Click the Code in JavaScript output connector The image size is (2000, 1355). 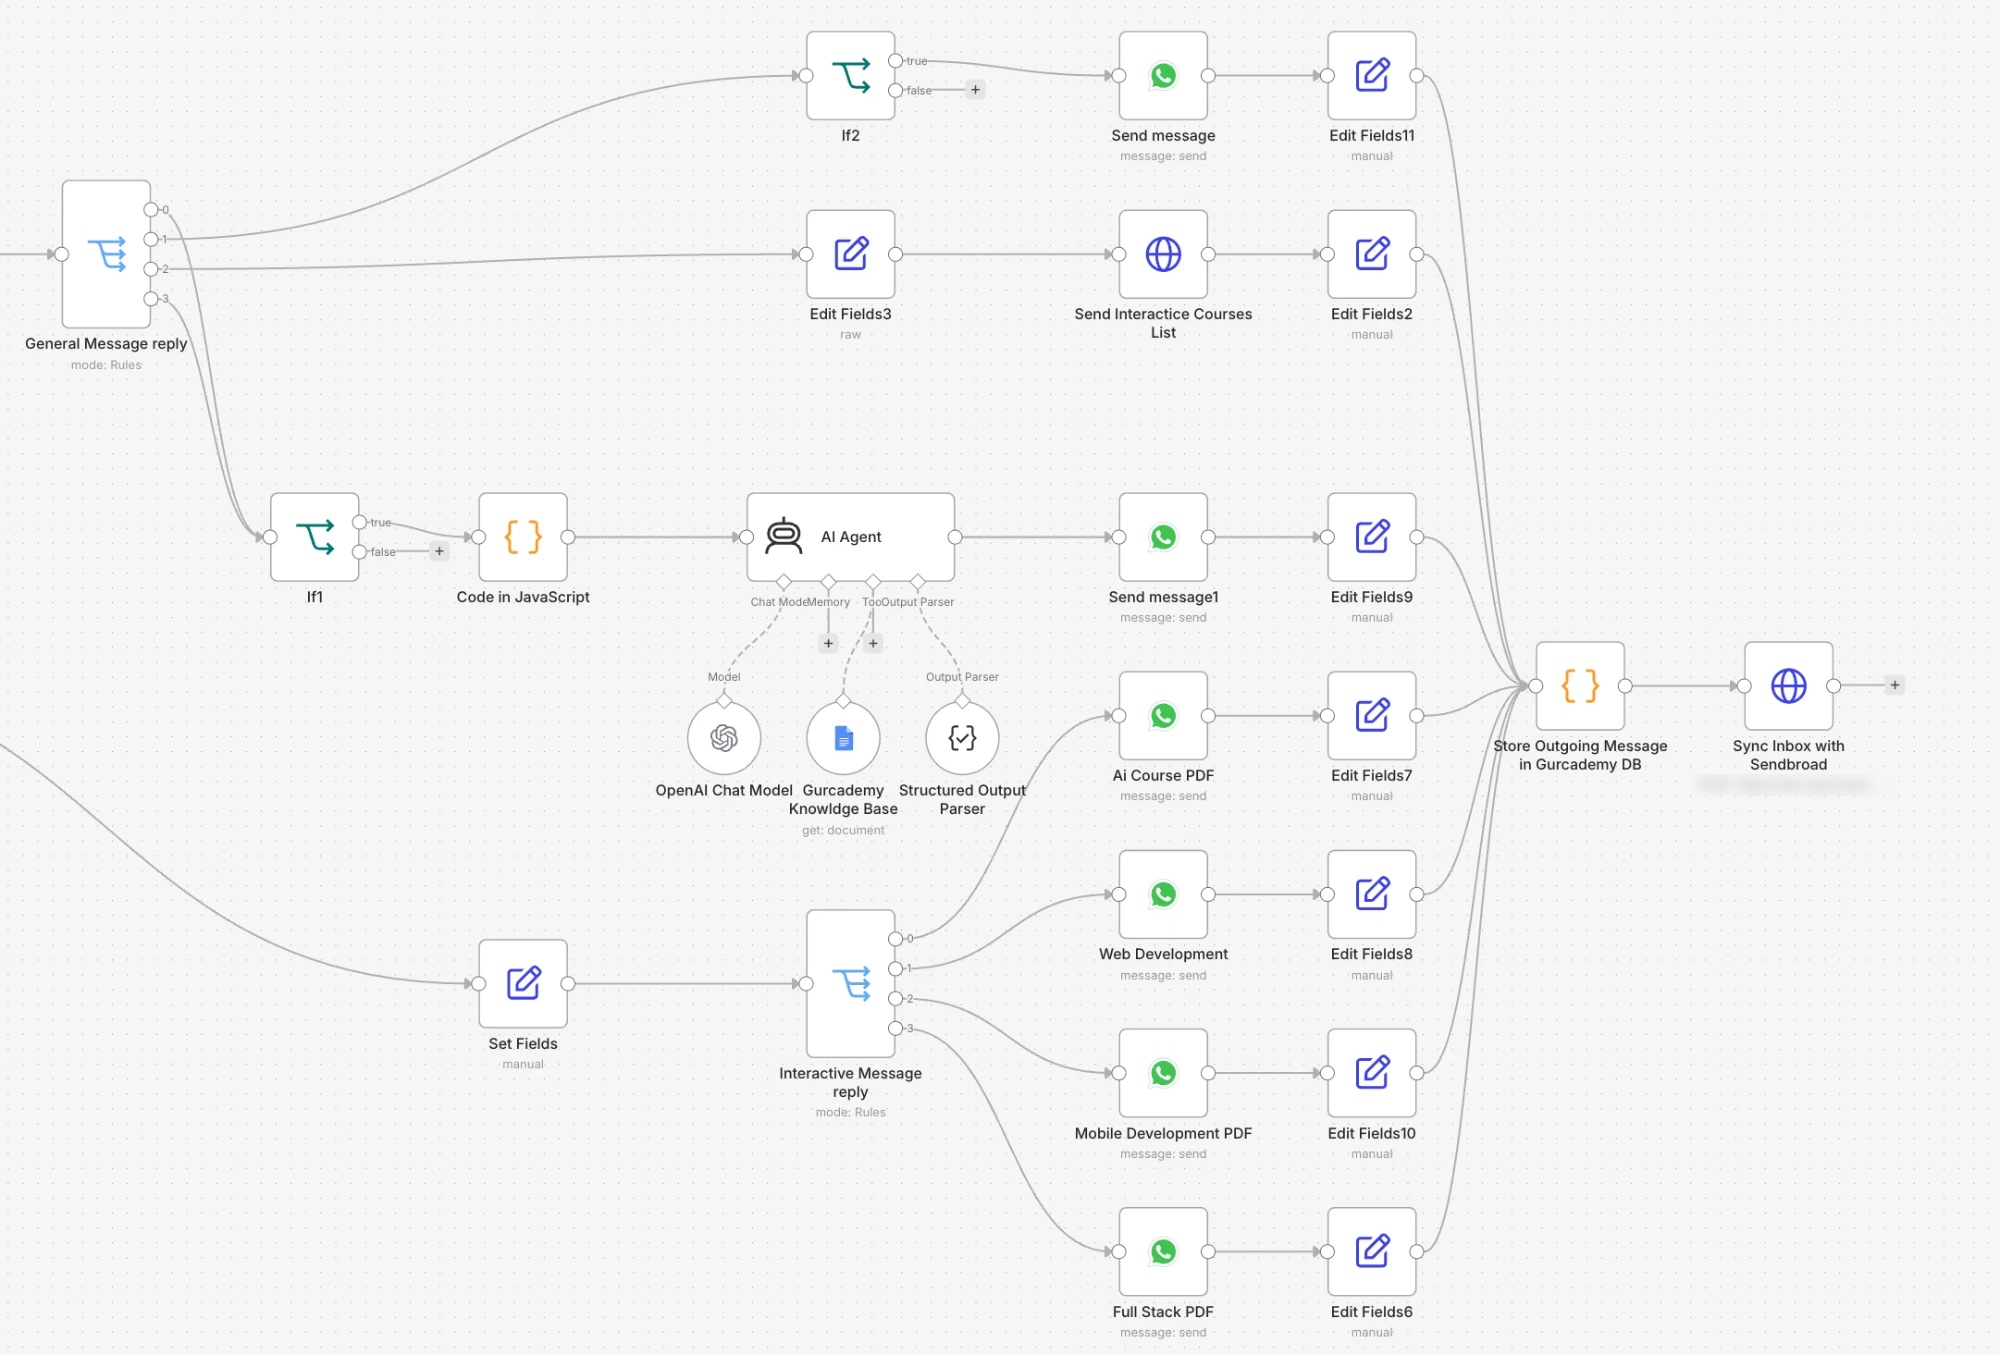click(568, 537)
